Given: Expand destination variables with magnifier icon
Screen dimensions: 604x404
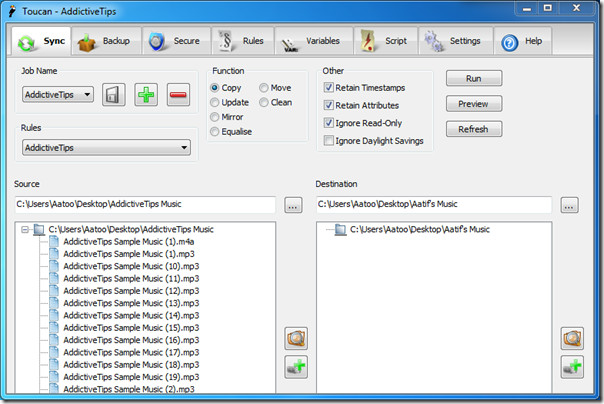Looking at the screenshot, I should 572,338.
